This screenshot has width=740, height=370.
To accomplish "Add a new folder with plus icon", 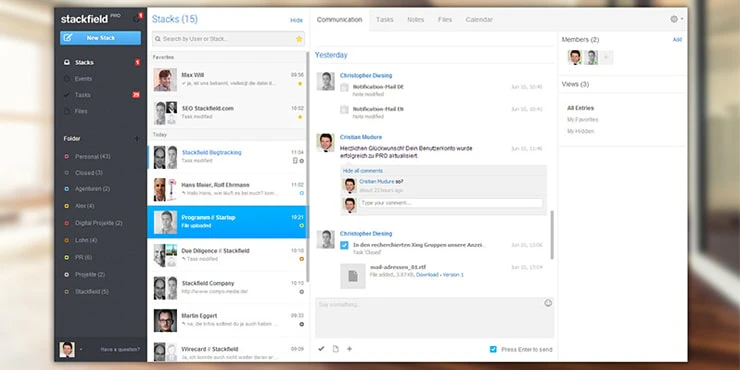I will coord(137,139).
